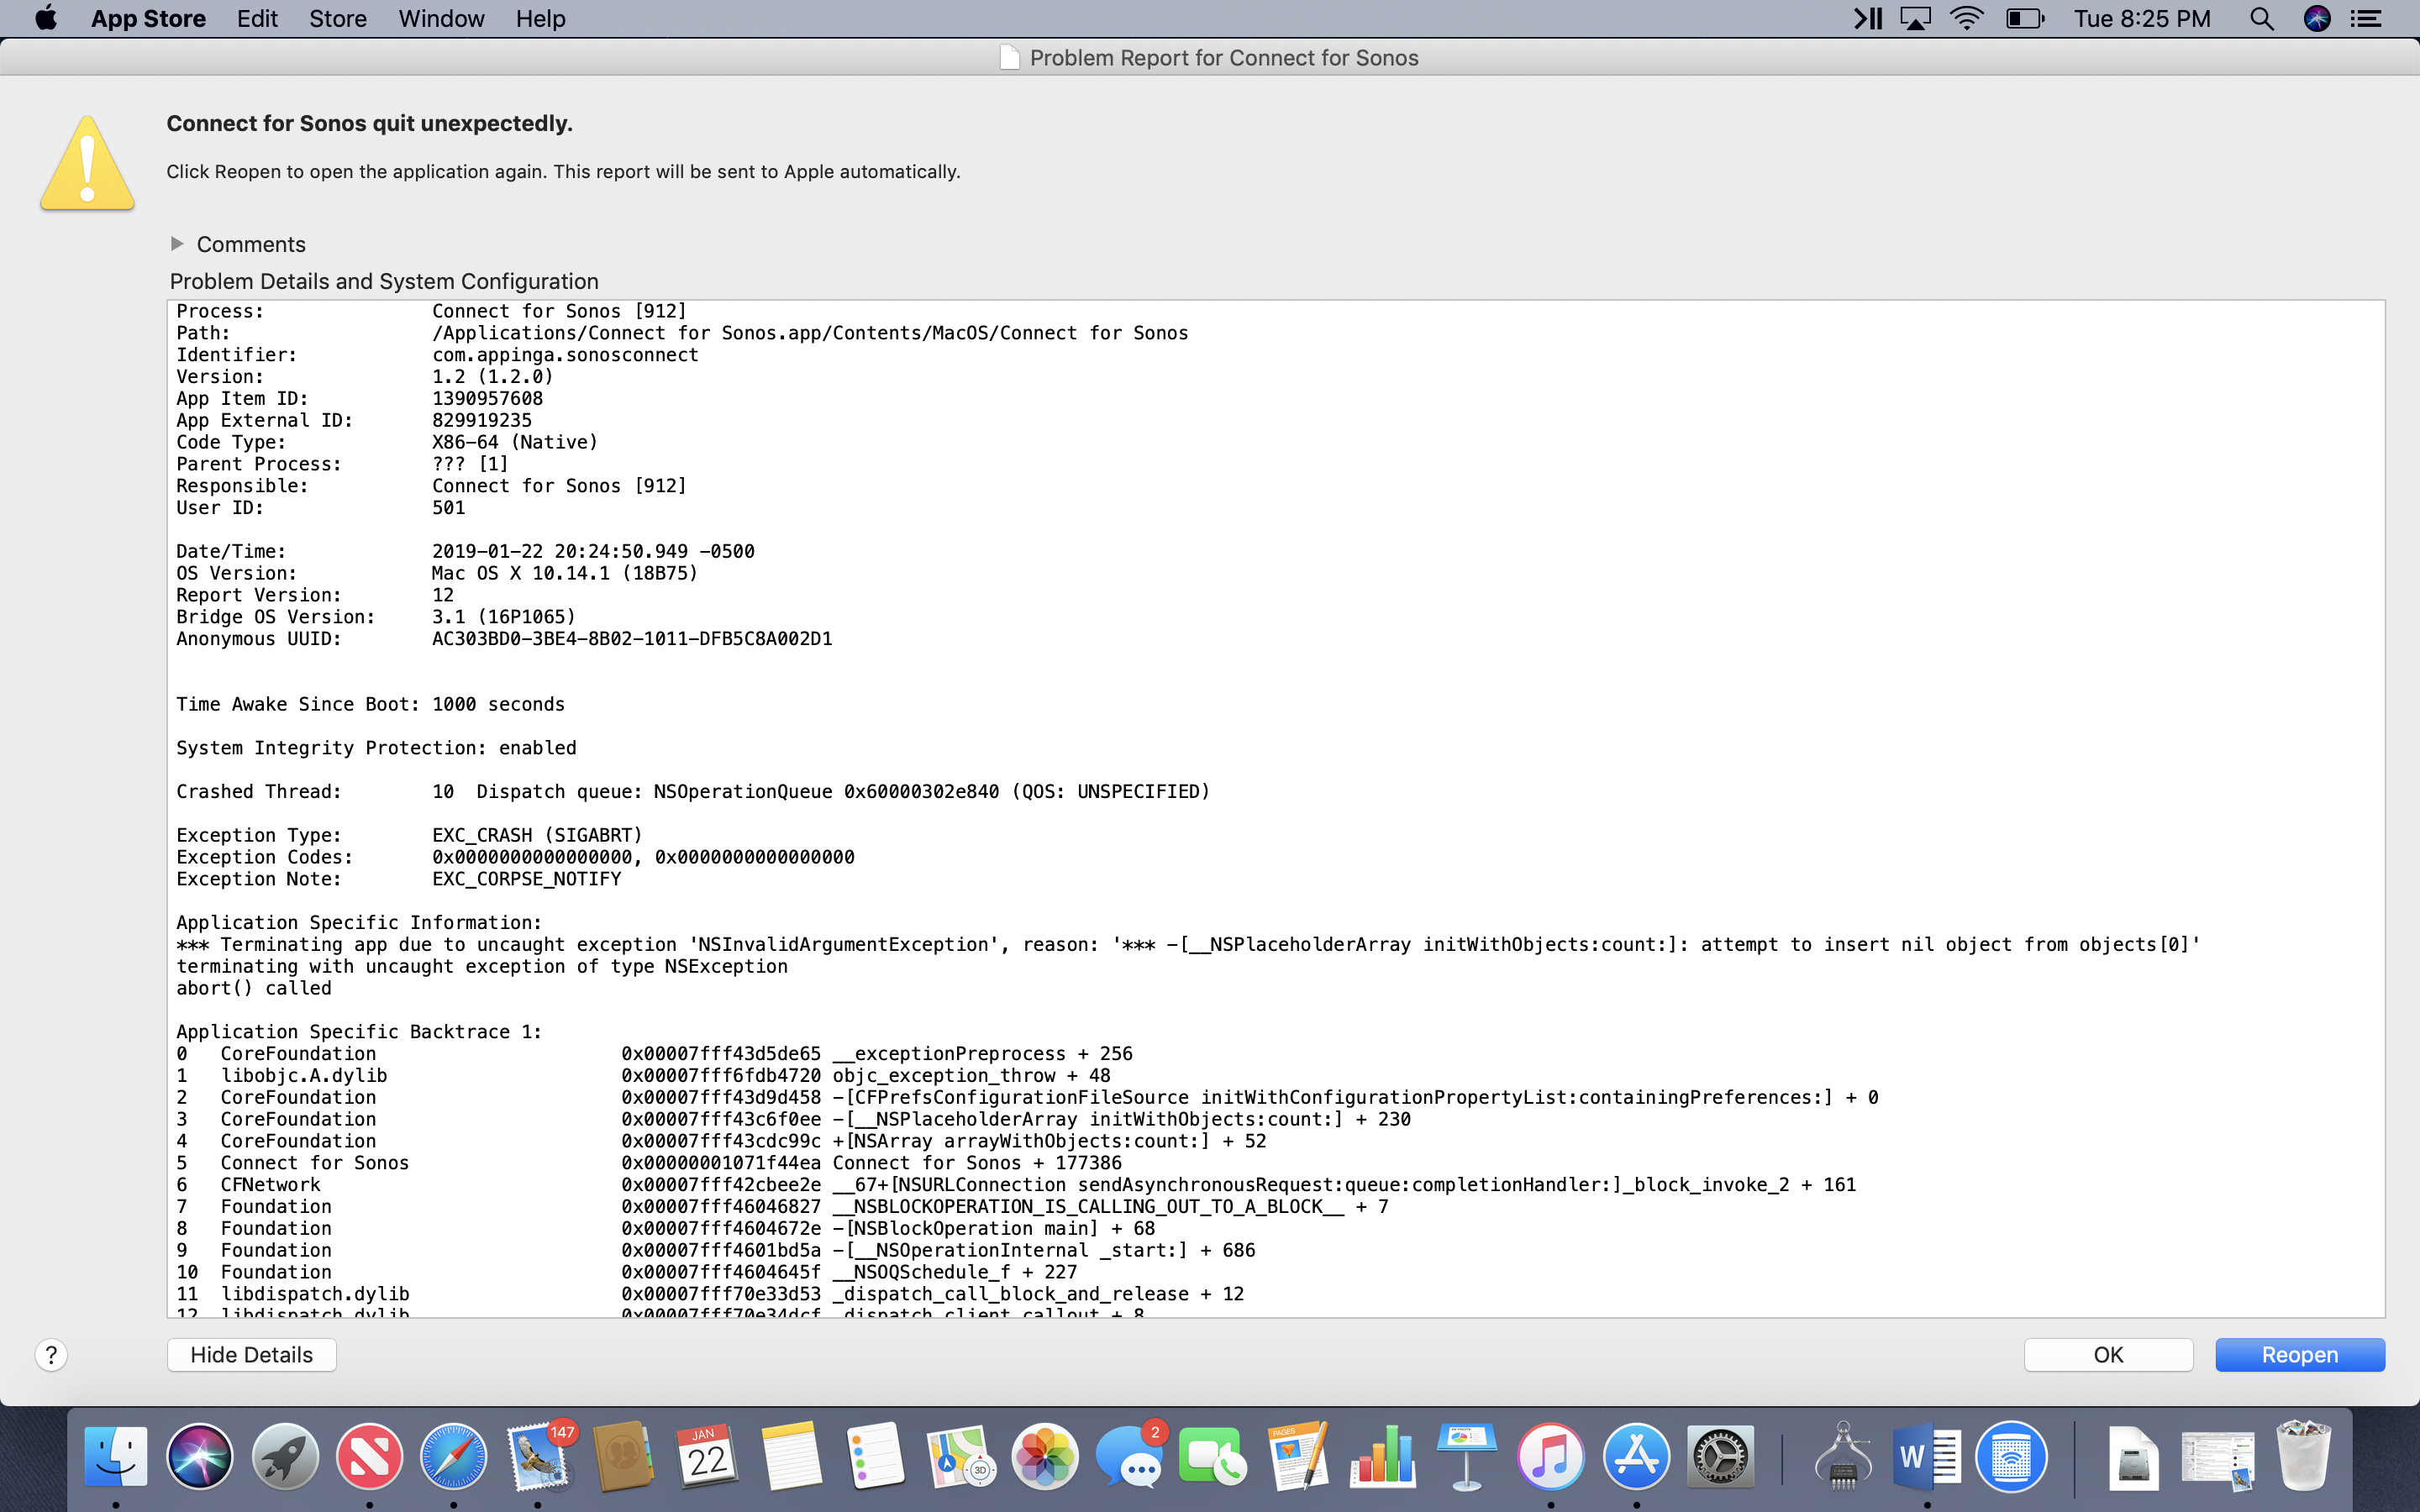Open Mail with 147 unread badge
Viewport: 2420px width, 1512px height.
pos(540,1456)
